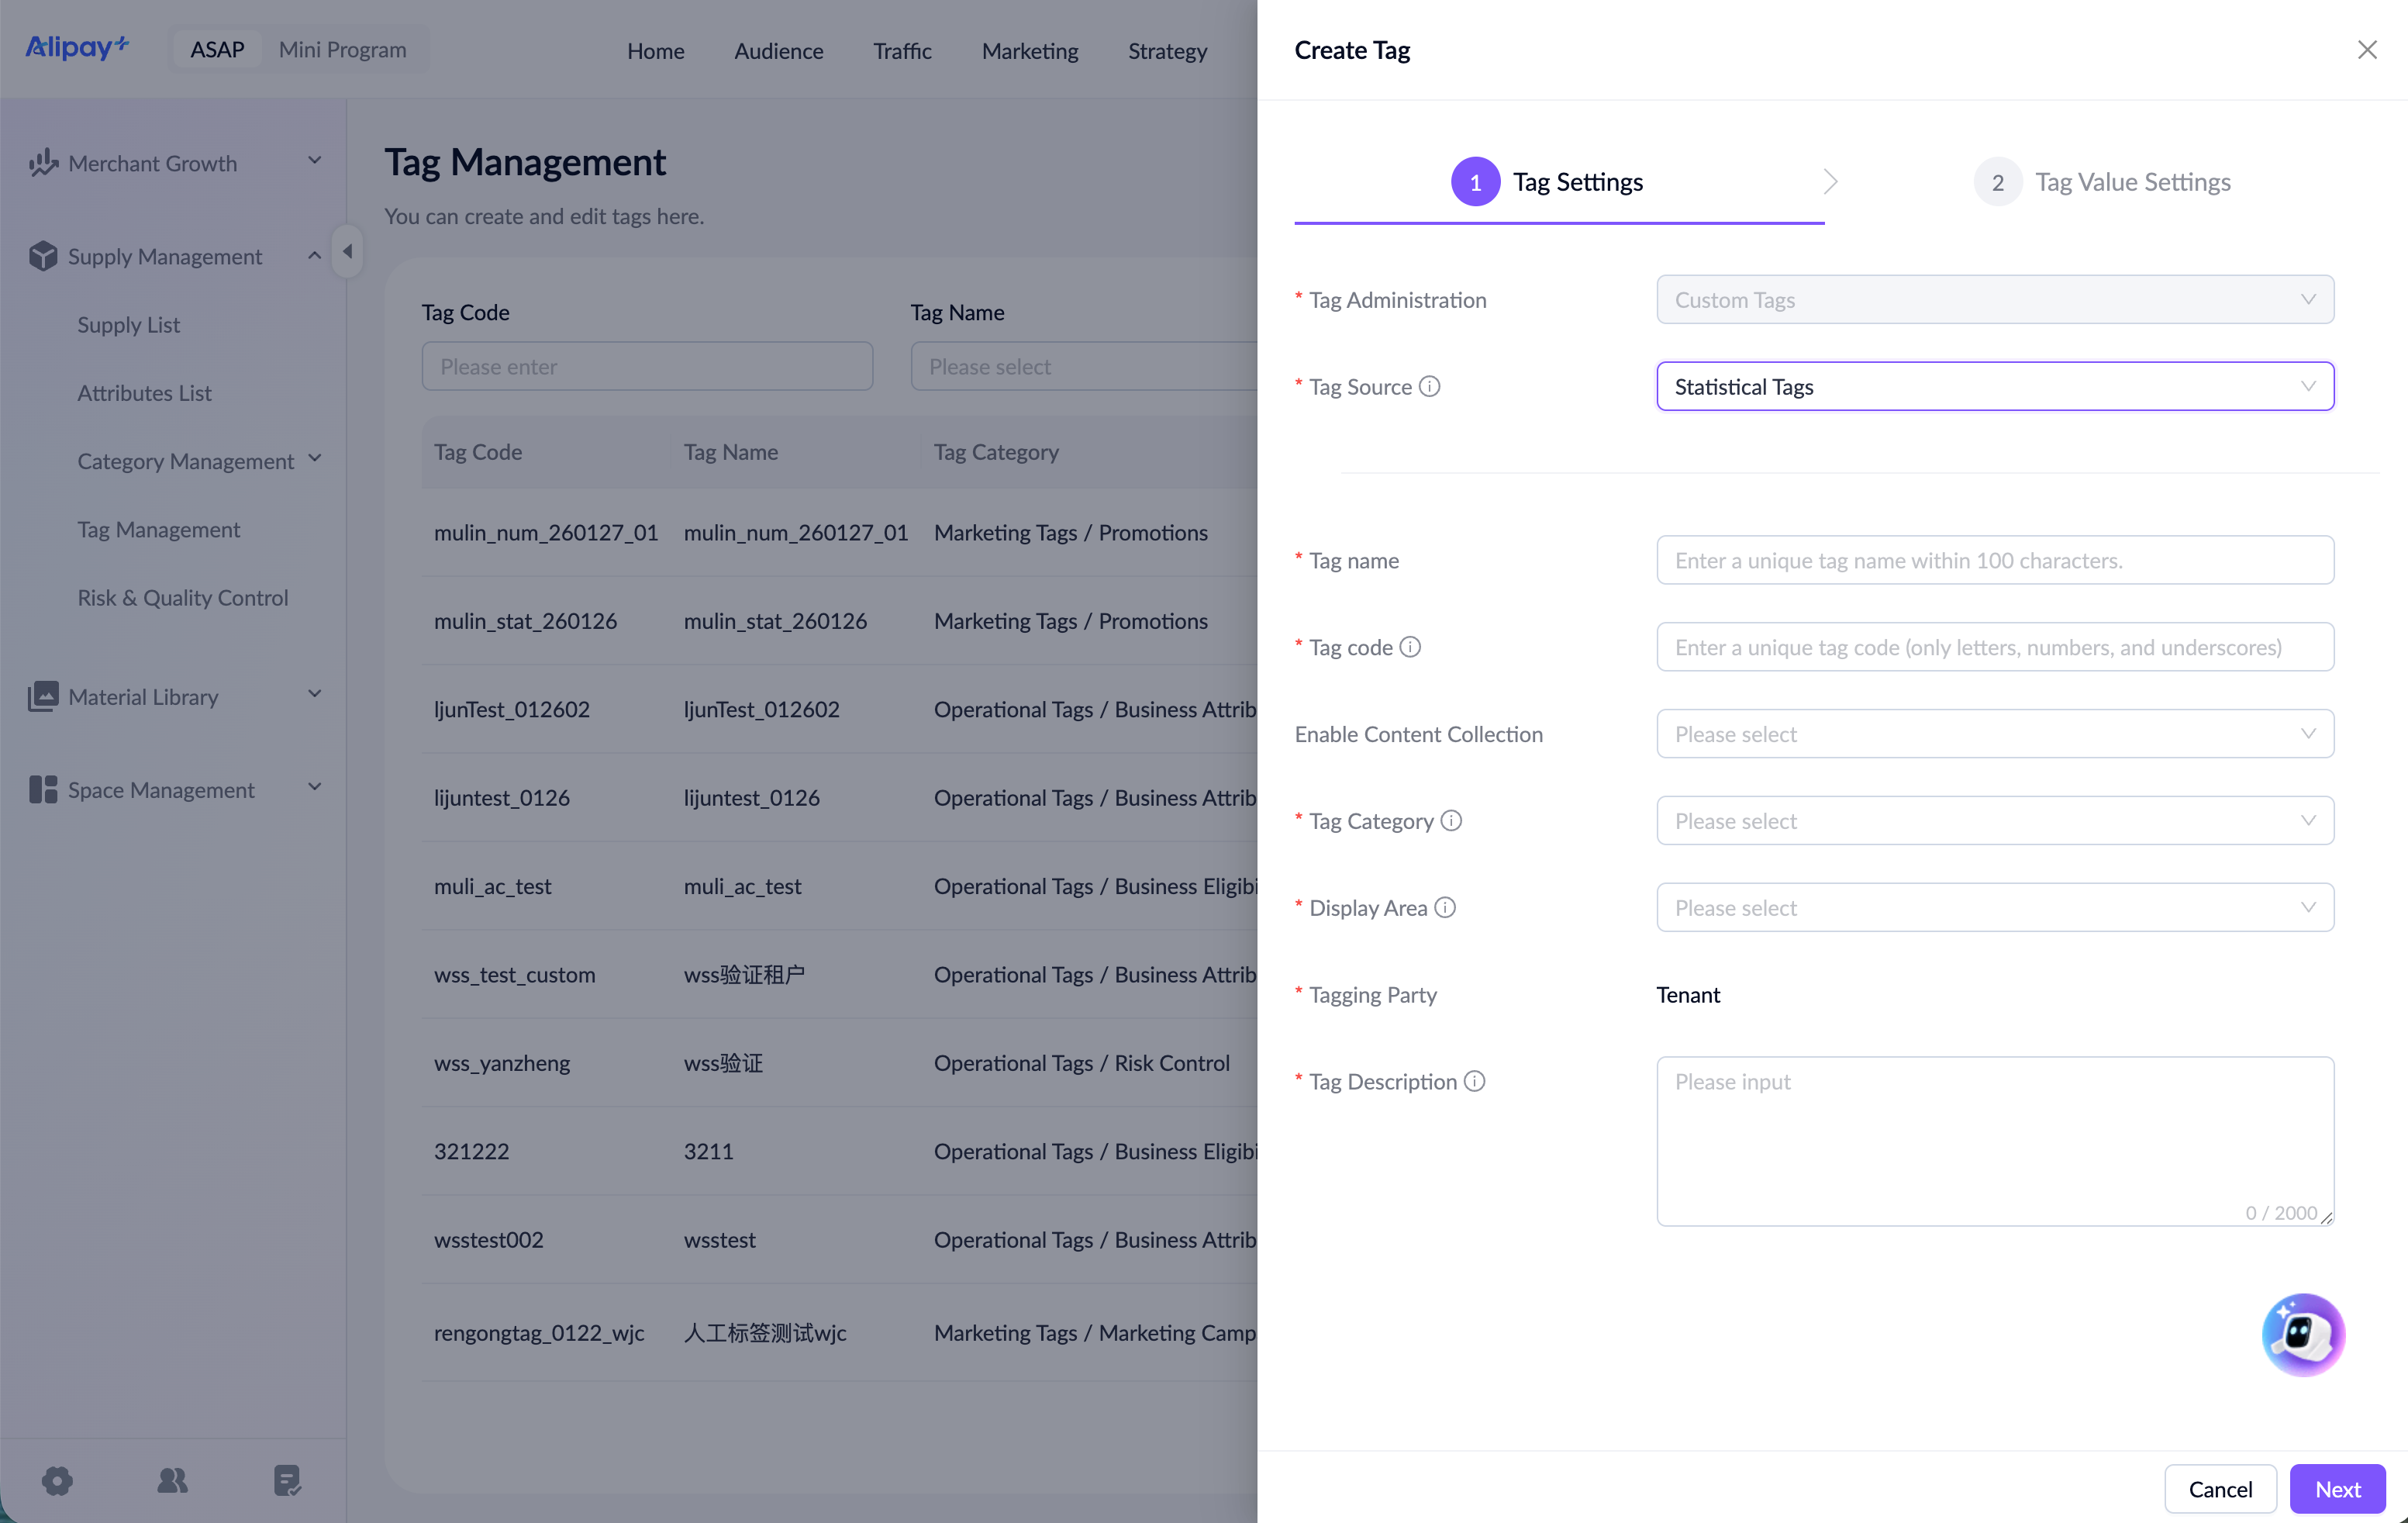Close the Create Tag panel
Screen dimensions: 2408x1523
pos(2366,50)
